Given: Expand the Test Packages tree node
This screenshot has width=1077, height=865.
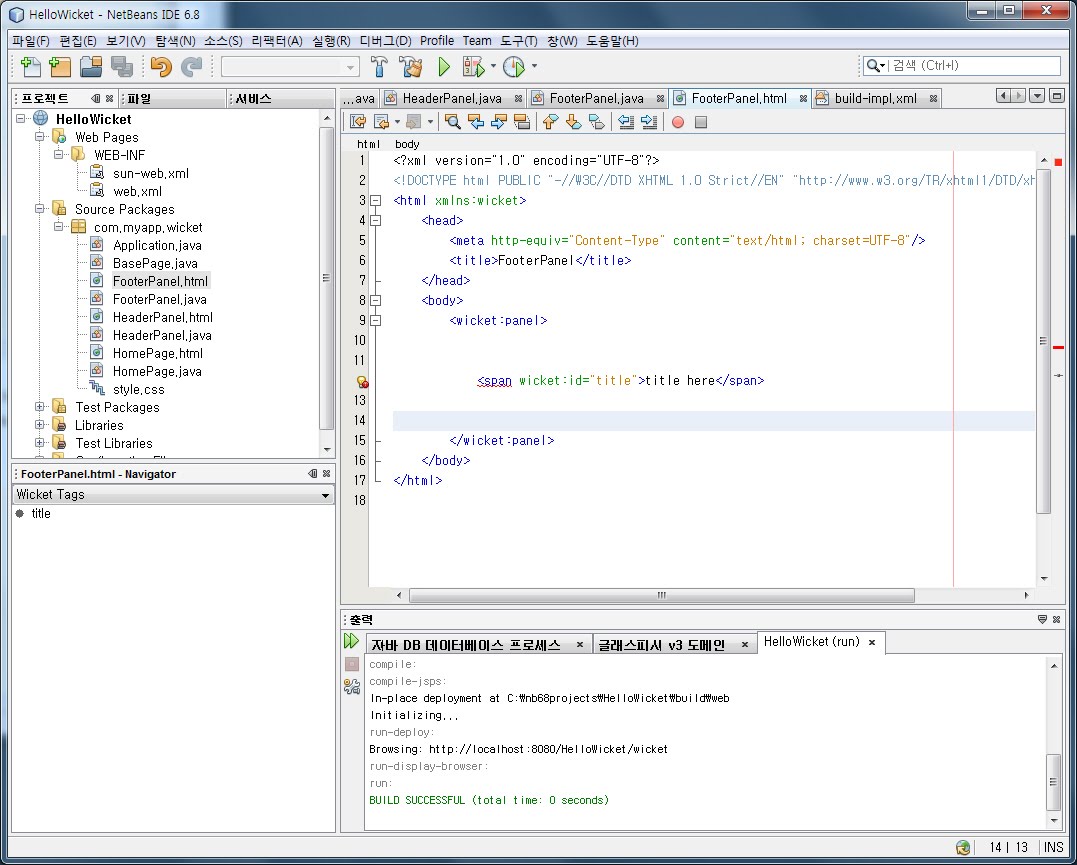Looking at the screenshot, I should coord(40,407).
